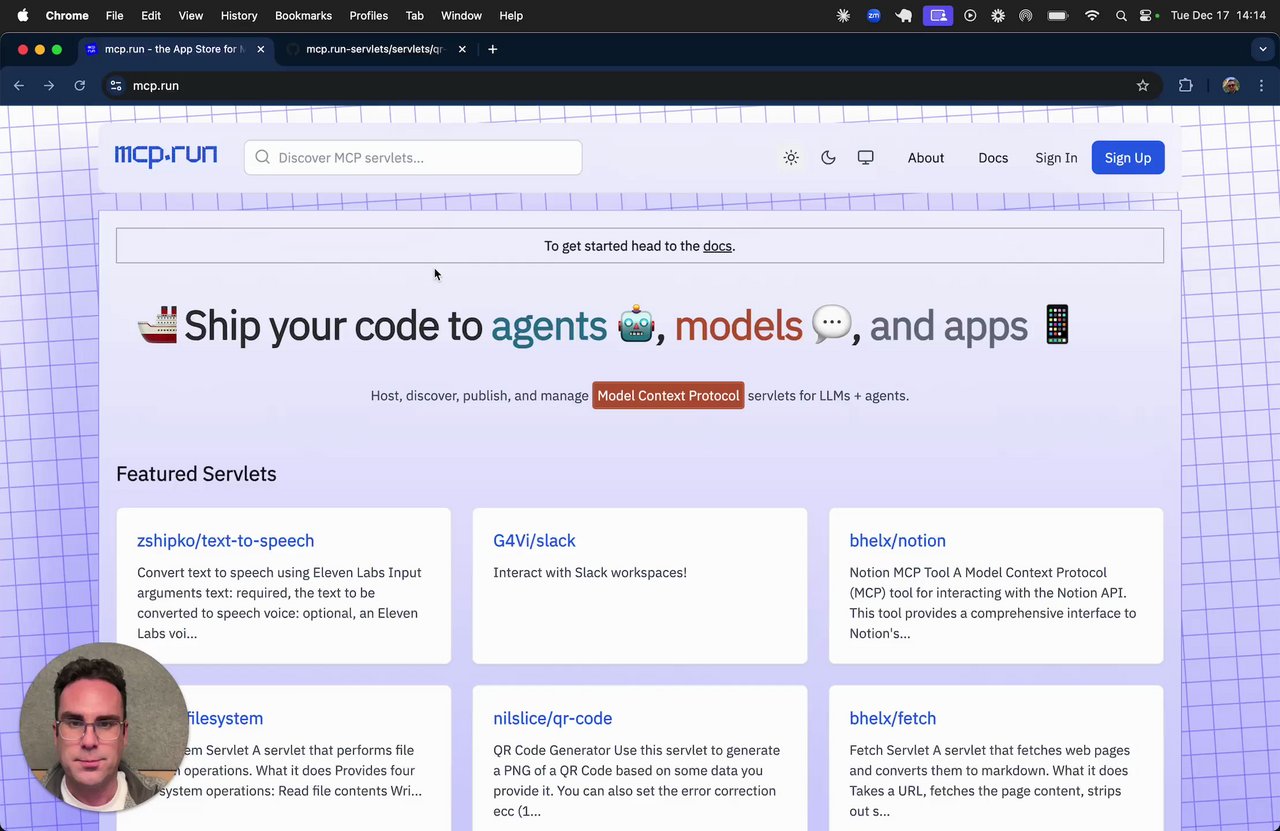1280x831 pixels.
Task: Click the magnifier icon in the servlet search box
Action: [x=262, y=157]
